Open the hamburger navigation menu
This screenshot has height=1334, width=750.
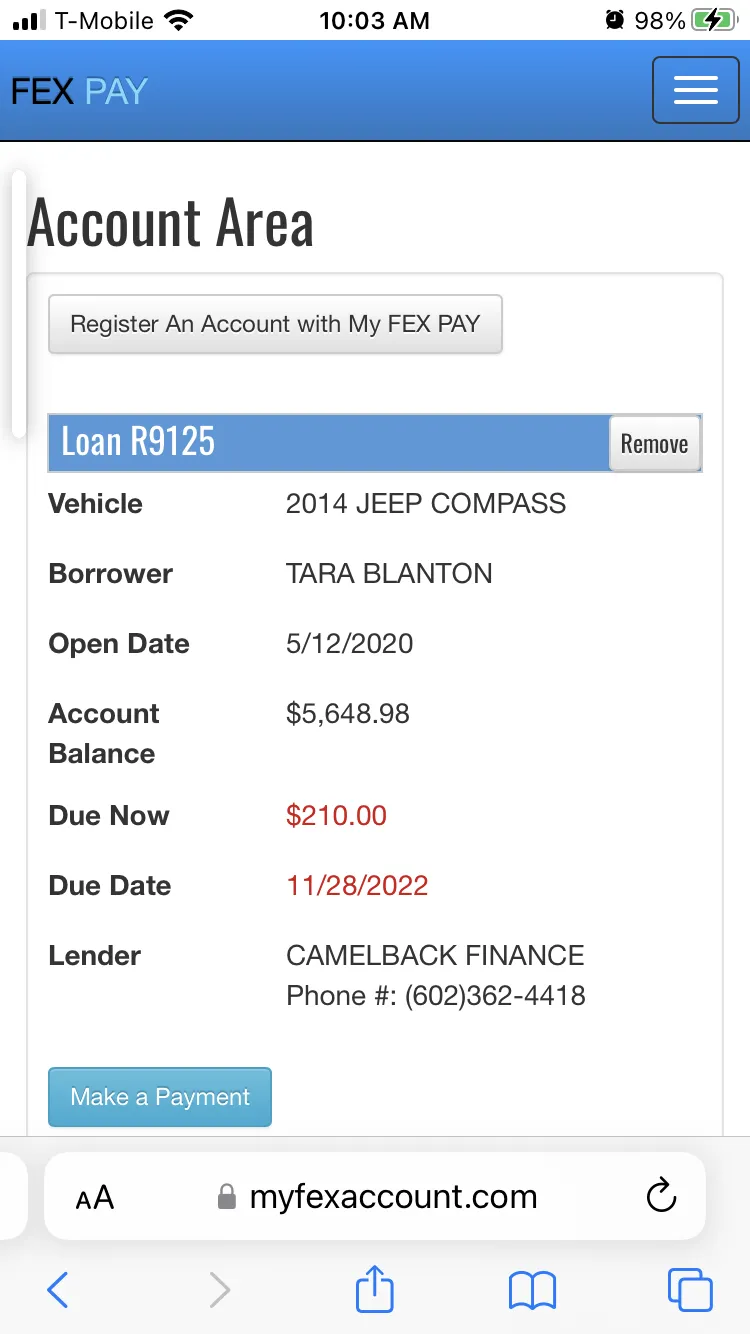coord(695,90)
